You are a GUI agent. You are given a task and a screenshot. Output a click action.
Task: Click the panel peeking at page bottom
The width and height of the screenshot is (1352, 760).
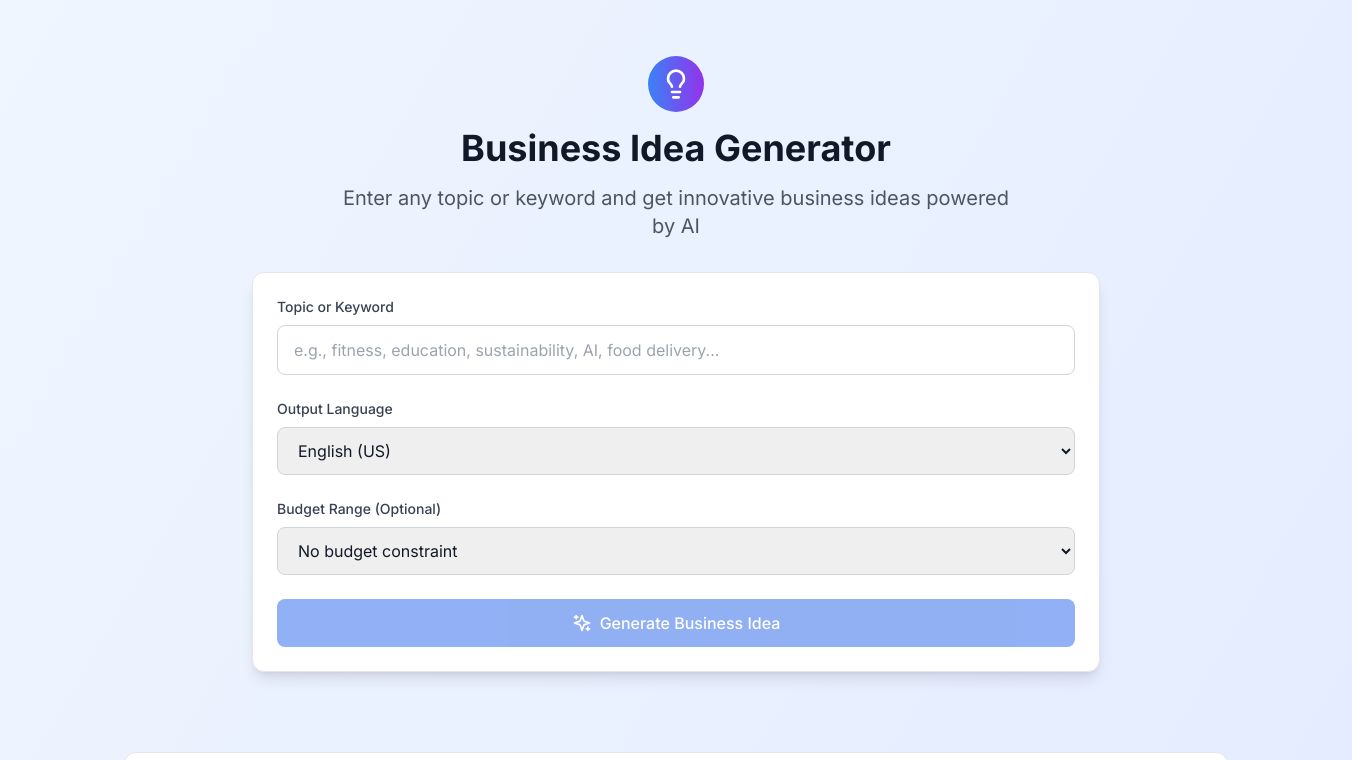676,756
